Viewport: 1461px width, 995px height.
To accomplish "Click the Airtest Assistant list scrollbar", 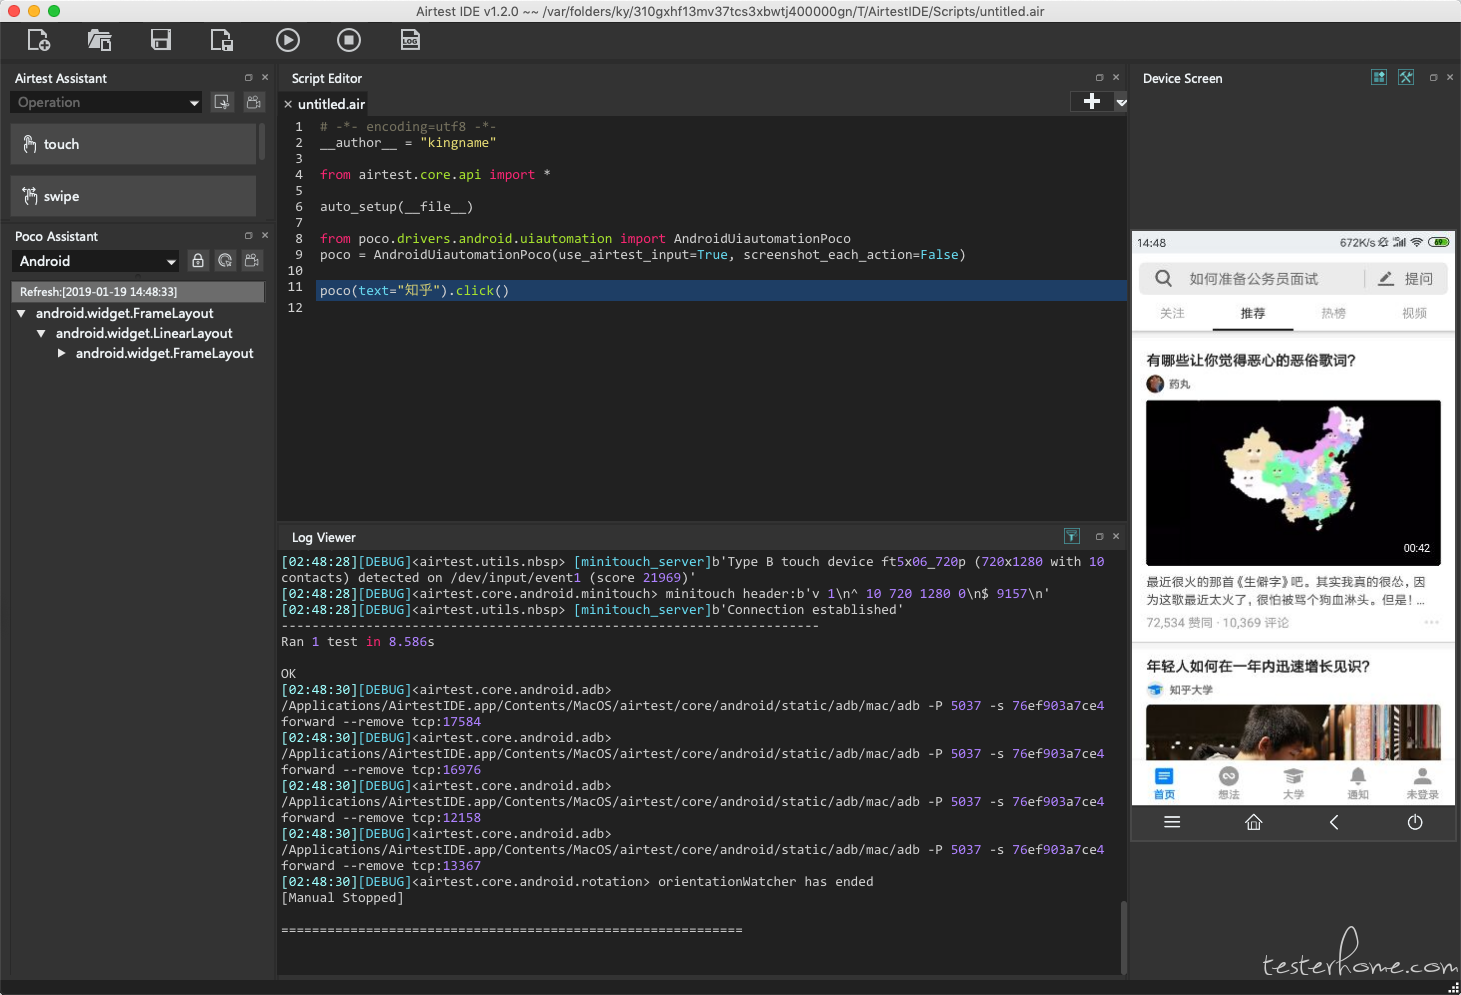I will (261, 143).
